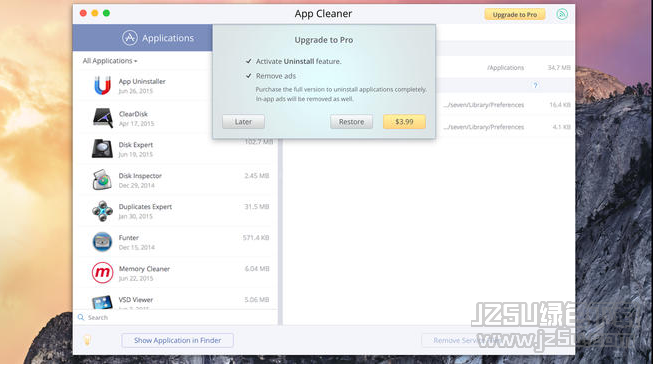Screen dimensions: 653x366
Task: Click the lightbulb tips icon
Action: [87, 340]
